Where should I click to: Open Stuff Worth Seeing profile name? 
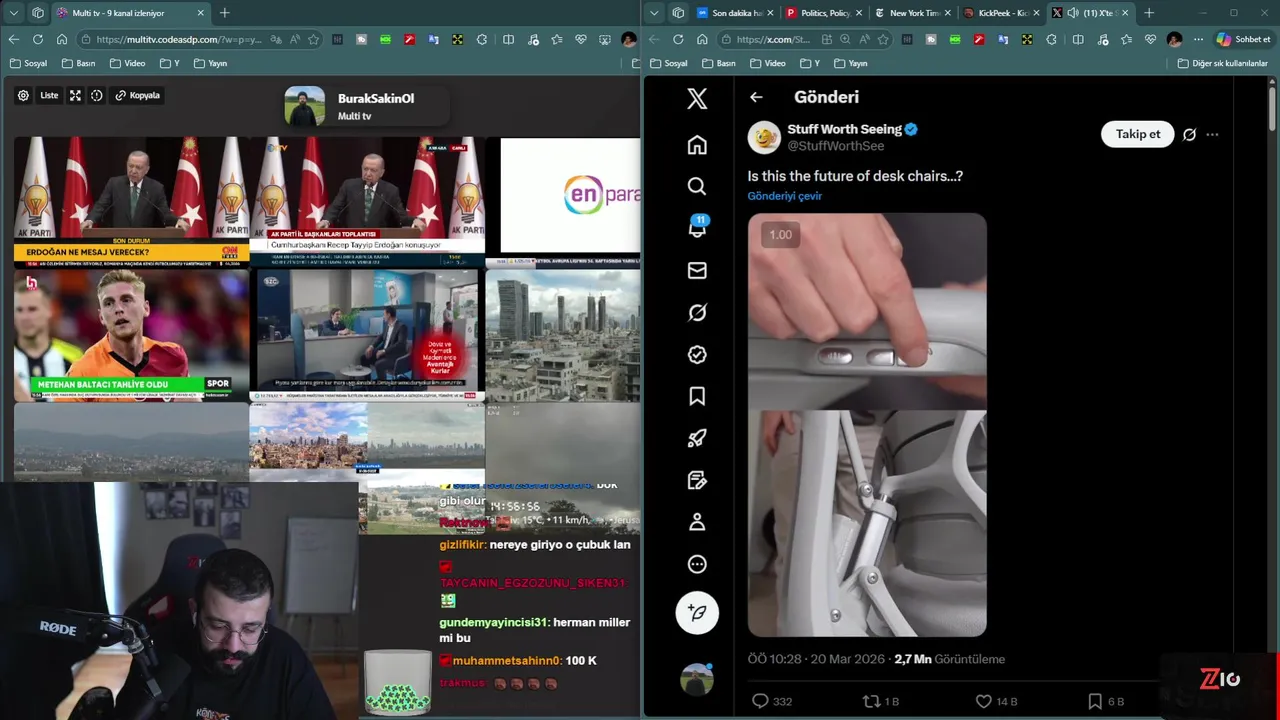[x=844, y=129]
